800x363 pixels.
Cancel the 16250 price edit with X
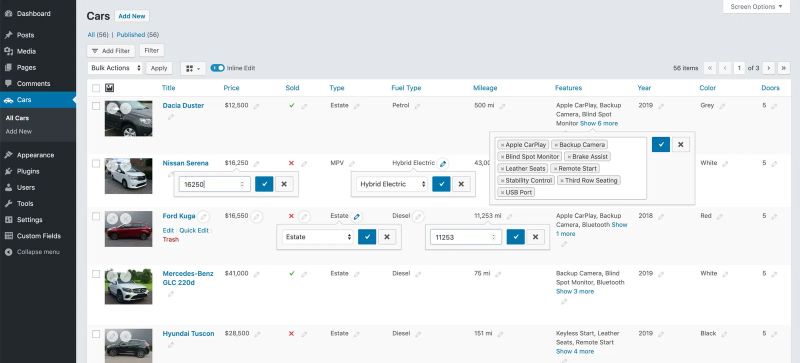pyautogui.click(x=284, y=184)
